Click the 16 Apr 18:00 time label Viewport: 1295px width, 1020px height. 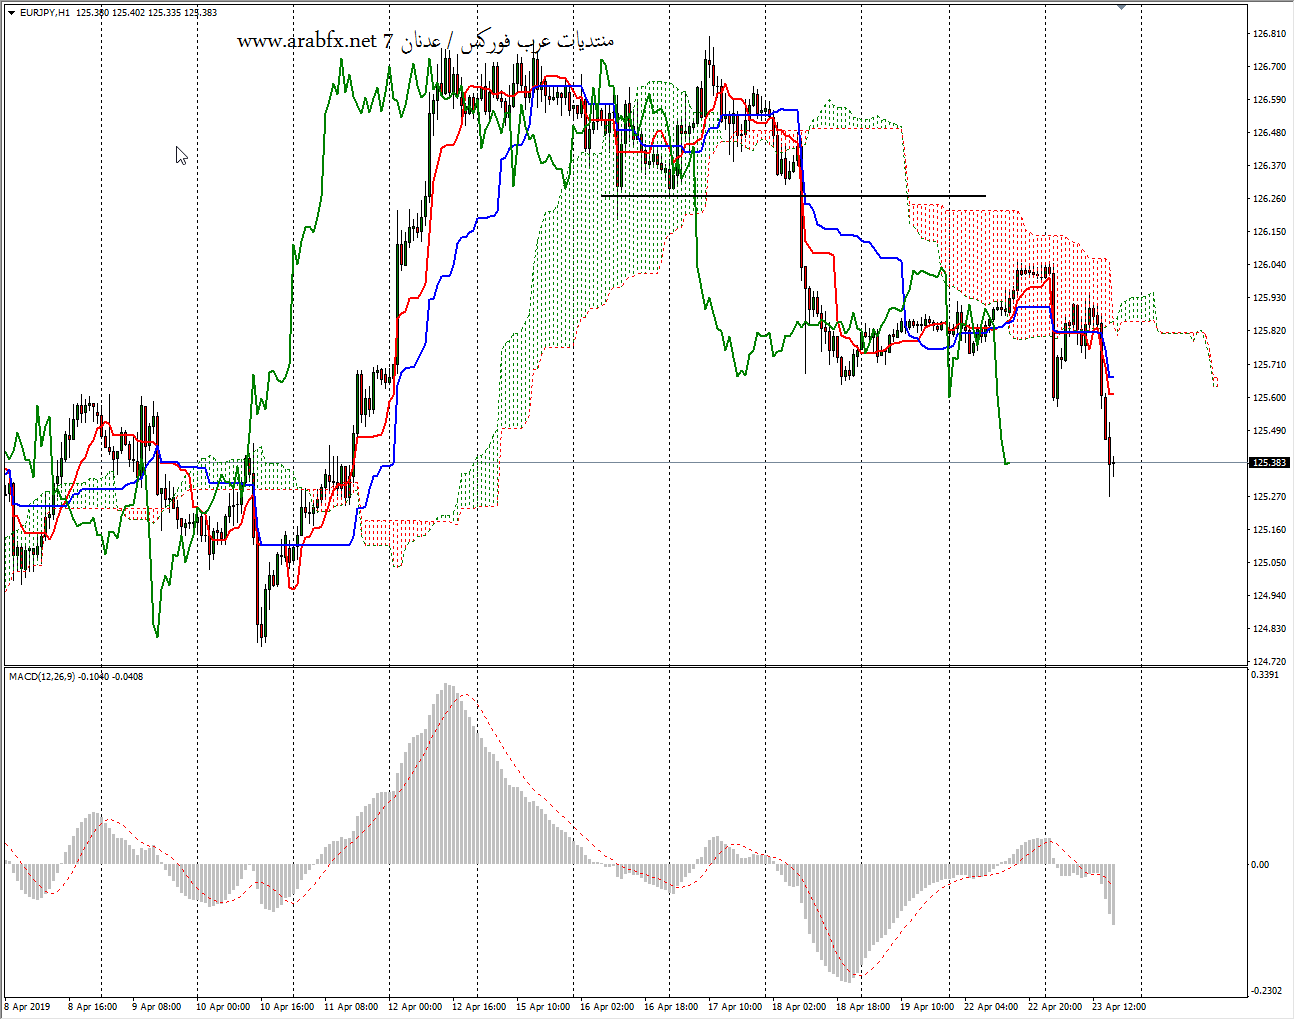pyautogui.click(x=670, y=1007)
